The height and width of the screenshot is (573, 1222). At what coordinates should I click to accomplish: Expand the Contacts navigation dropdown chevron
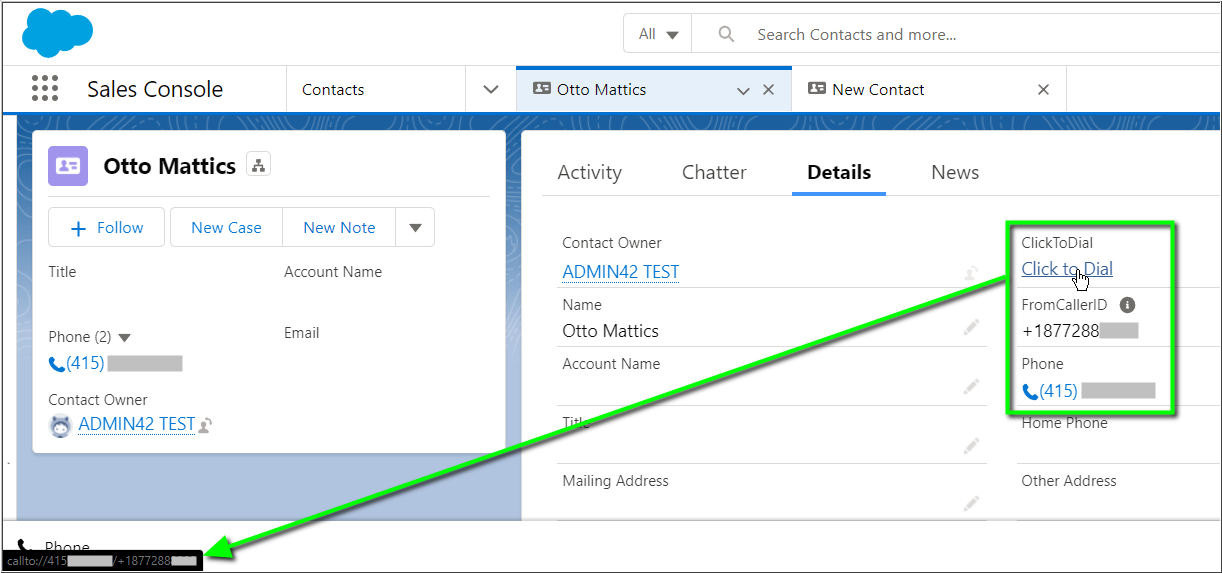point(491,89)
